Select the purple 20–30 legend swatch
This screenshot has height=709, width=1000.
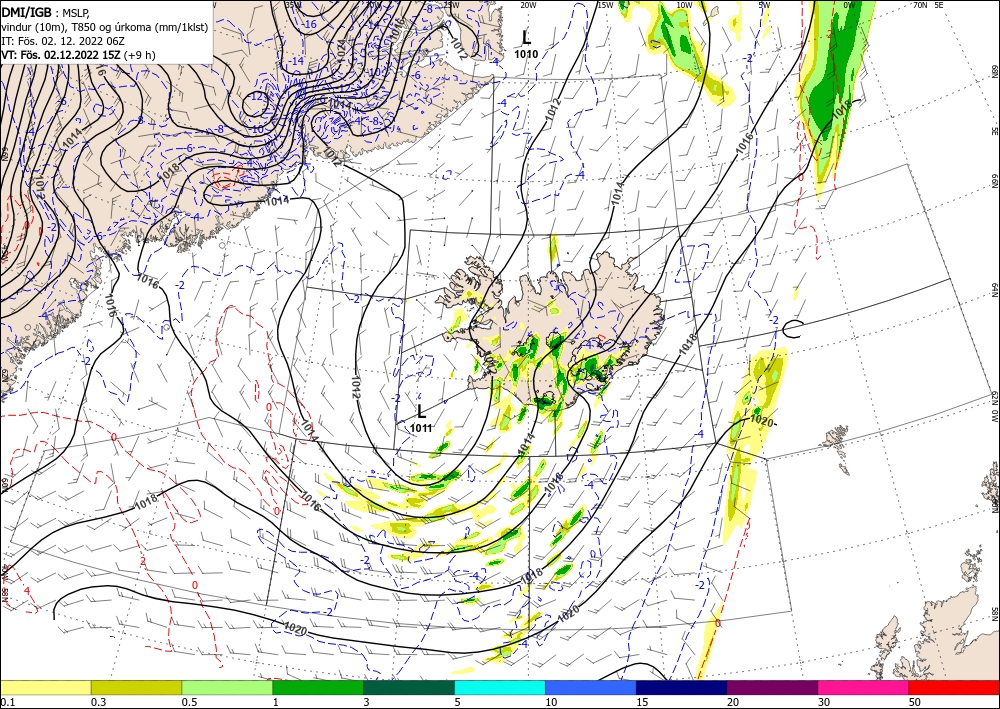click(772, 687)
